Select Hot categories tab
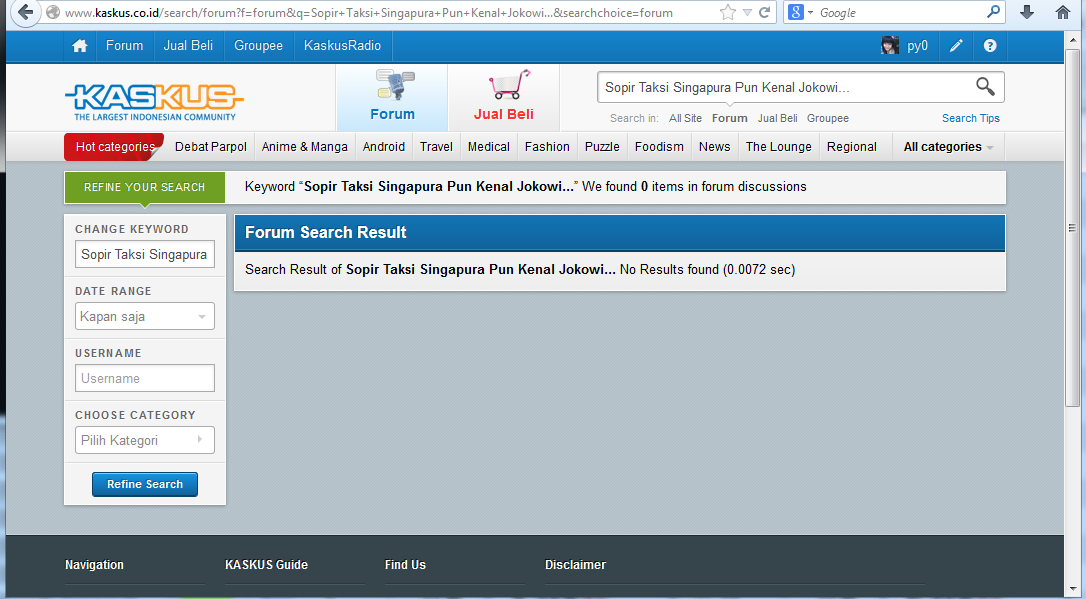Screen dimensions: 1086x599 pos(114,147)
